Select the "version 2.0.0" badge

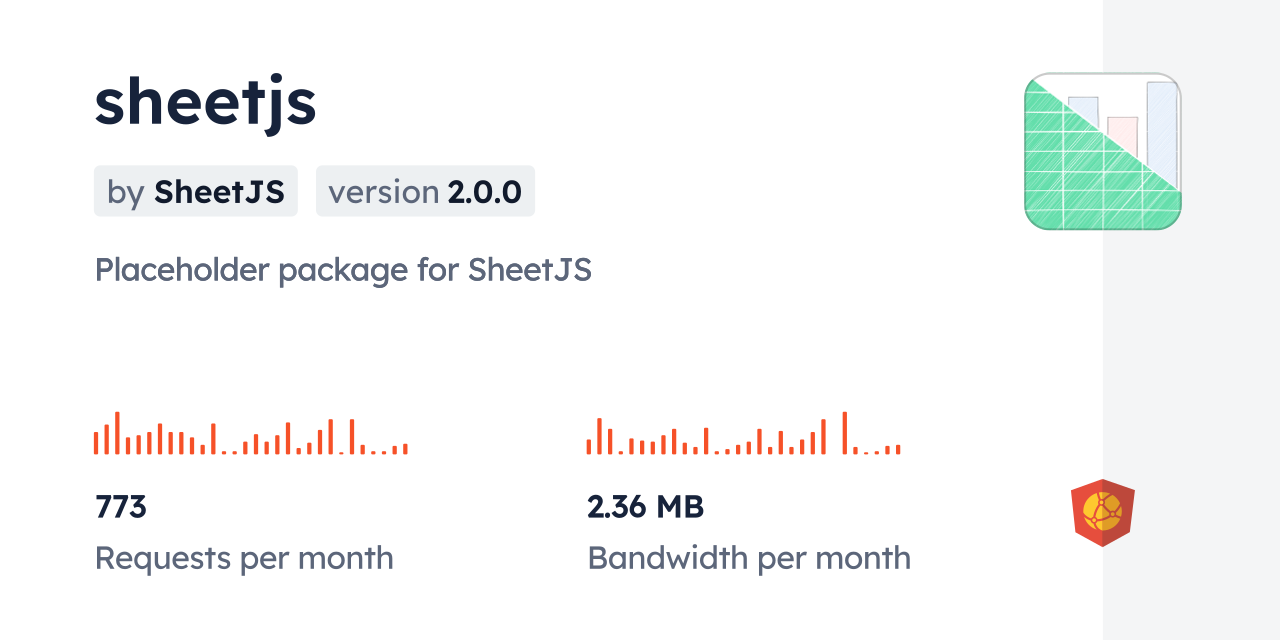tap(425, 191)
